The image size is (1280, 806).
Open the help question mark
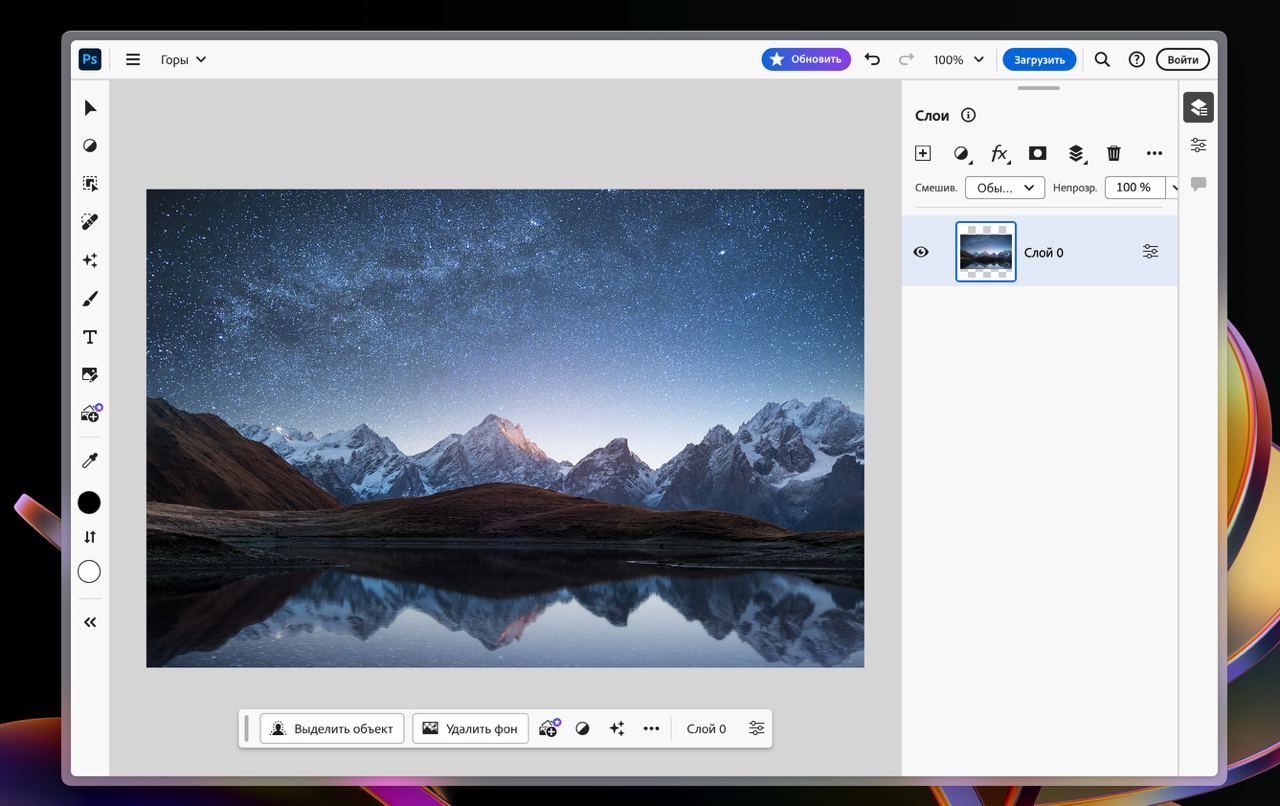[x=1136, y=59]
